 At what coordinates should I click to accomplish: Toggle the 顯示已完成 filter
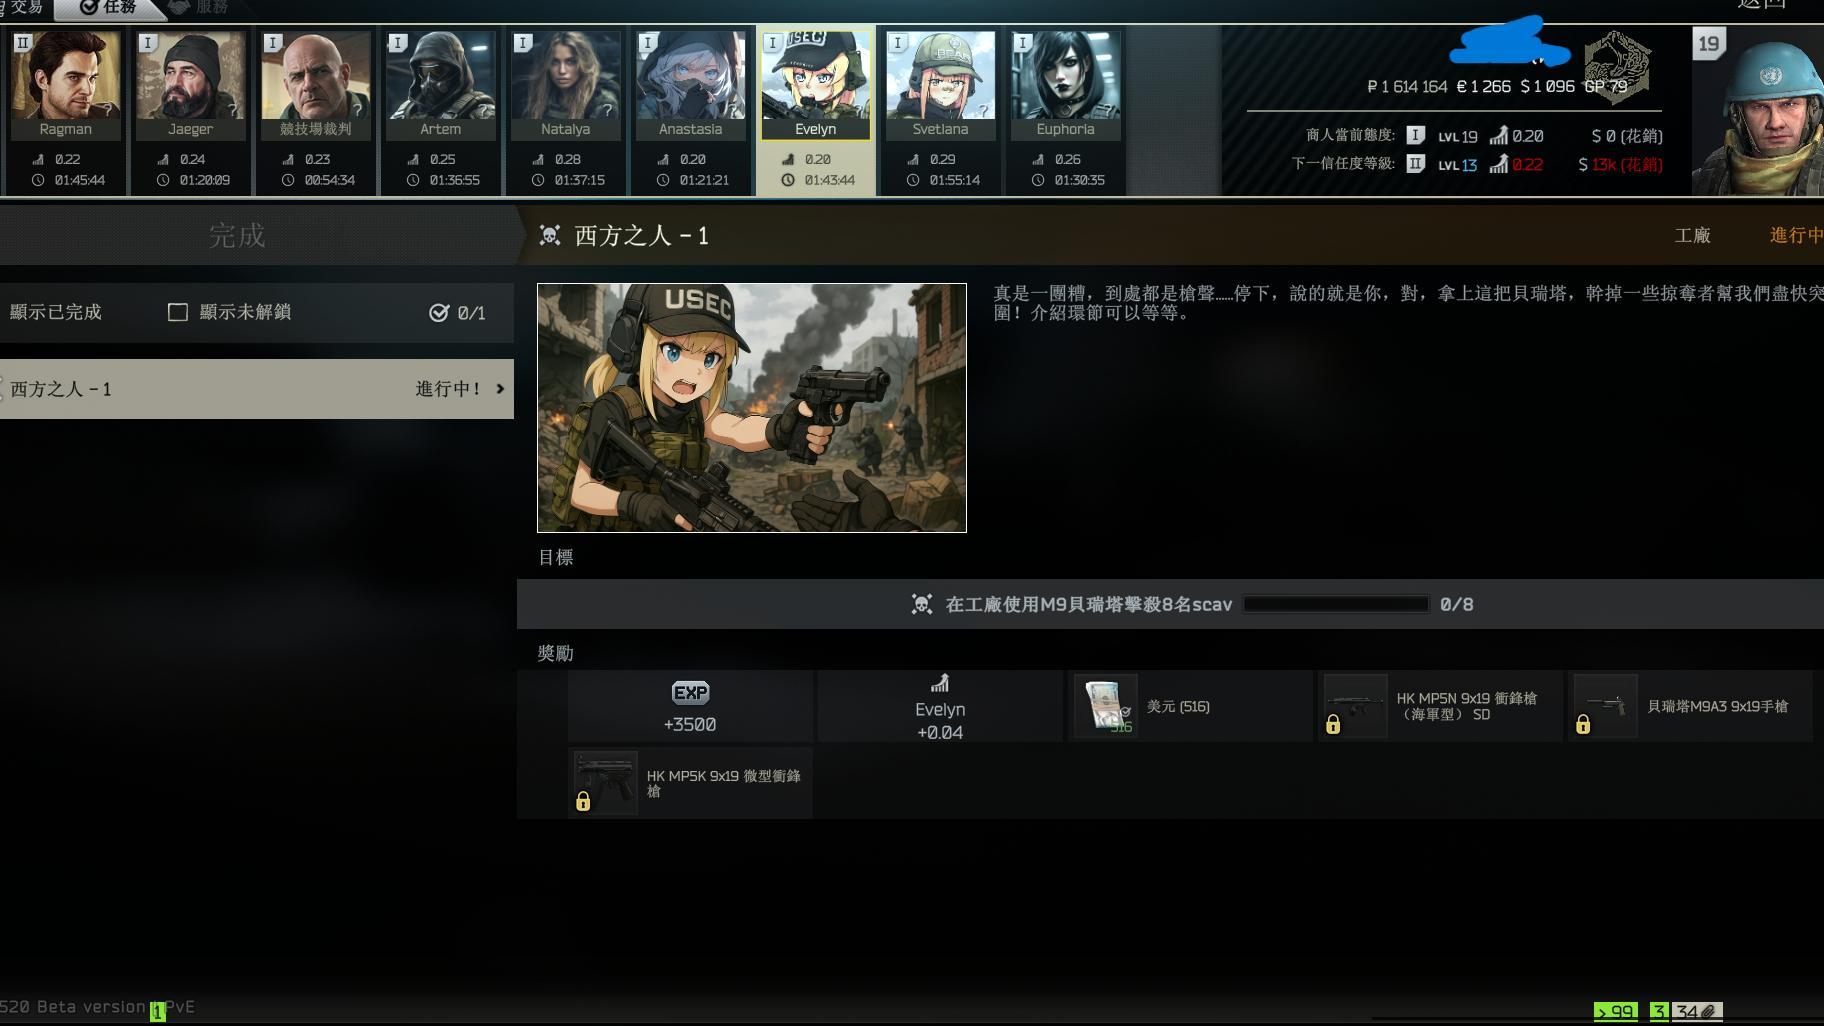(x=56, y=312)
